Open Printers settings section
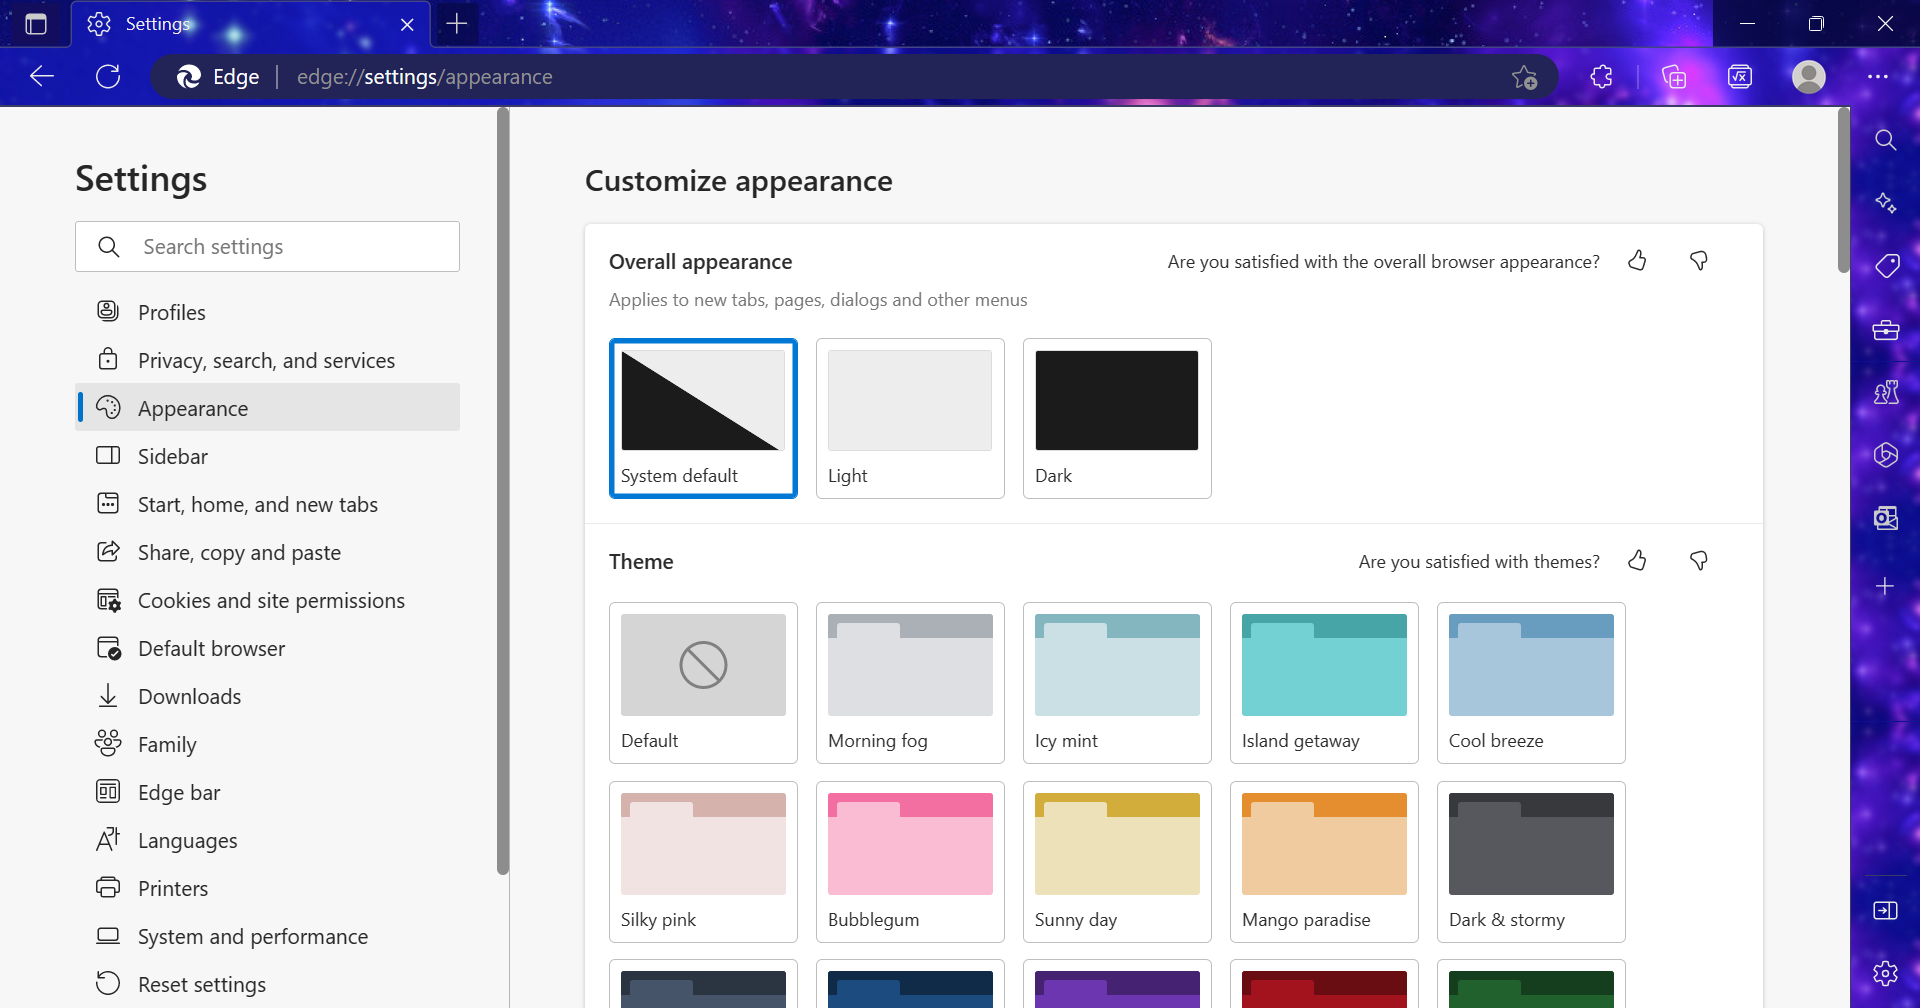The height and width of the screenshot is (1008, 1920). coord(267,888)
